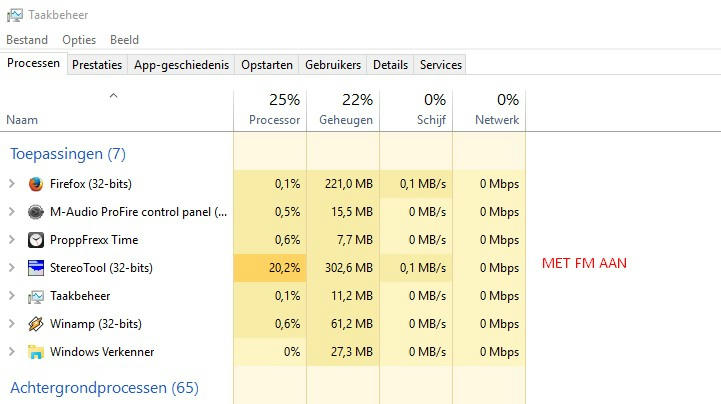
Task: Expand the Winamp process entry
Action: click(x=12, y=324)
